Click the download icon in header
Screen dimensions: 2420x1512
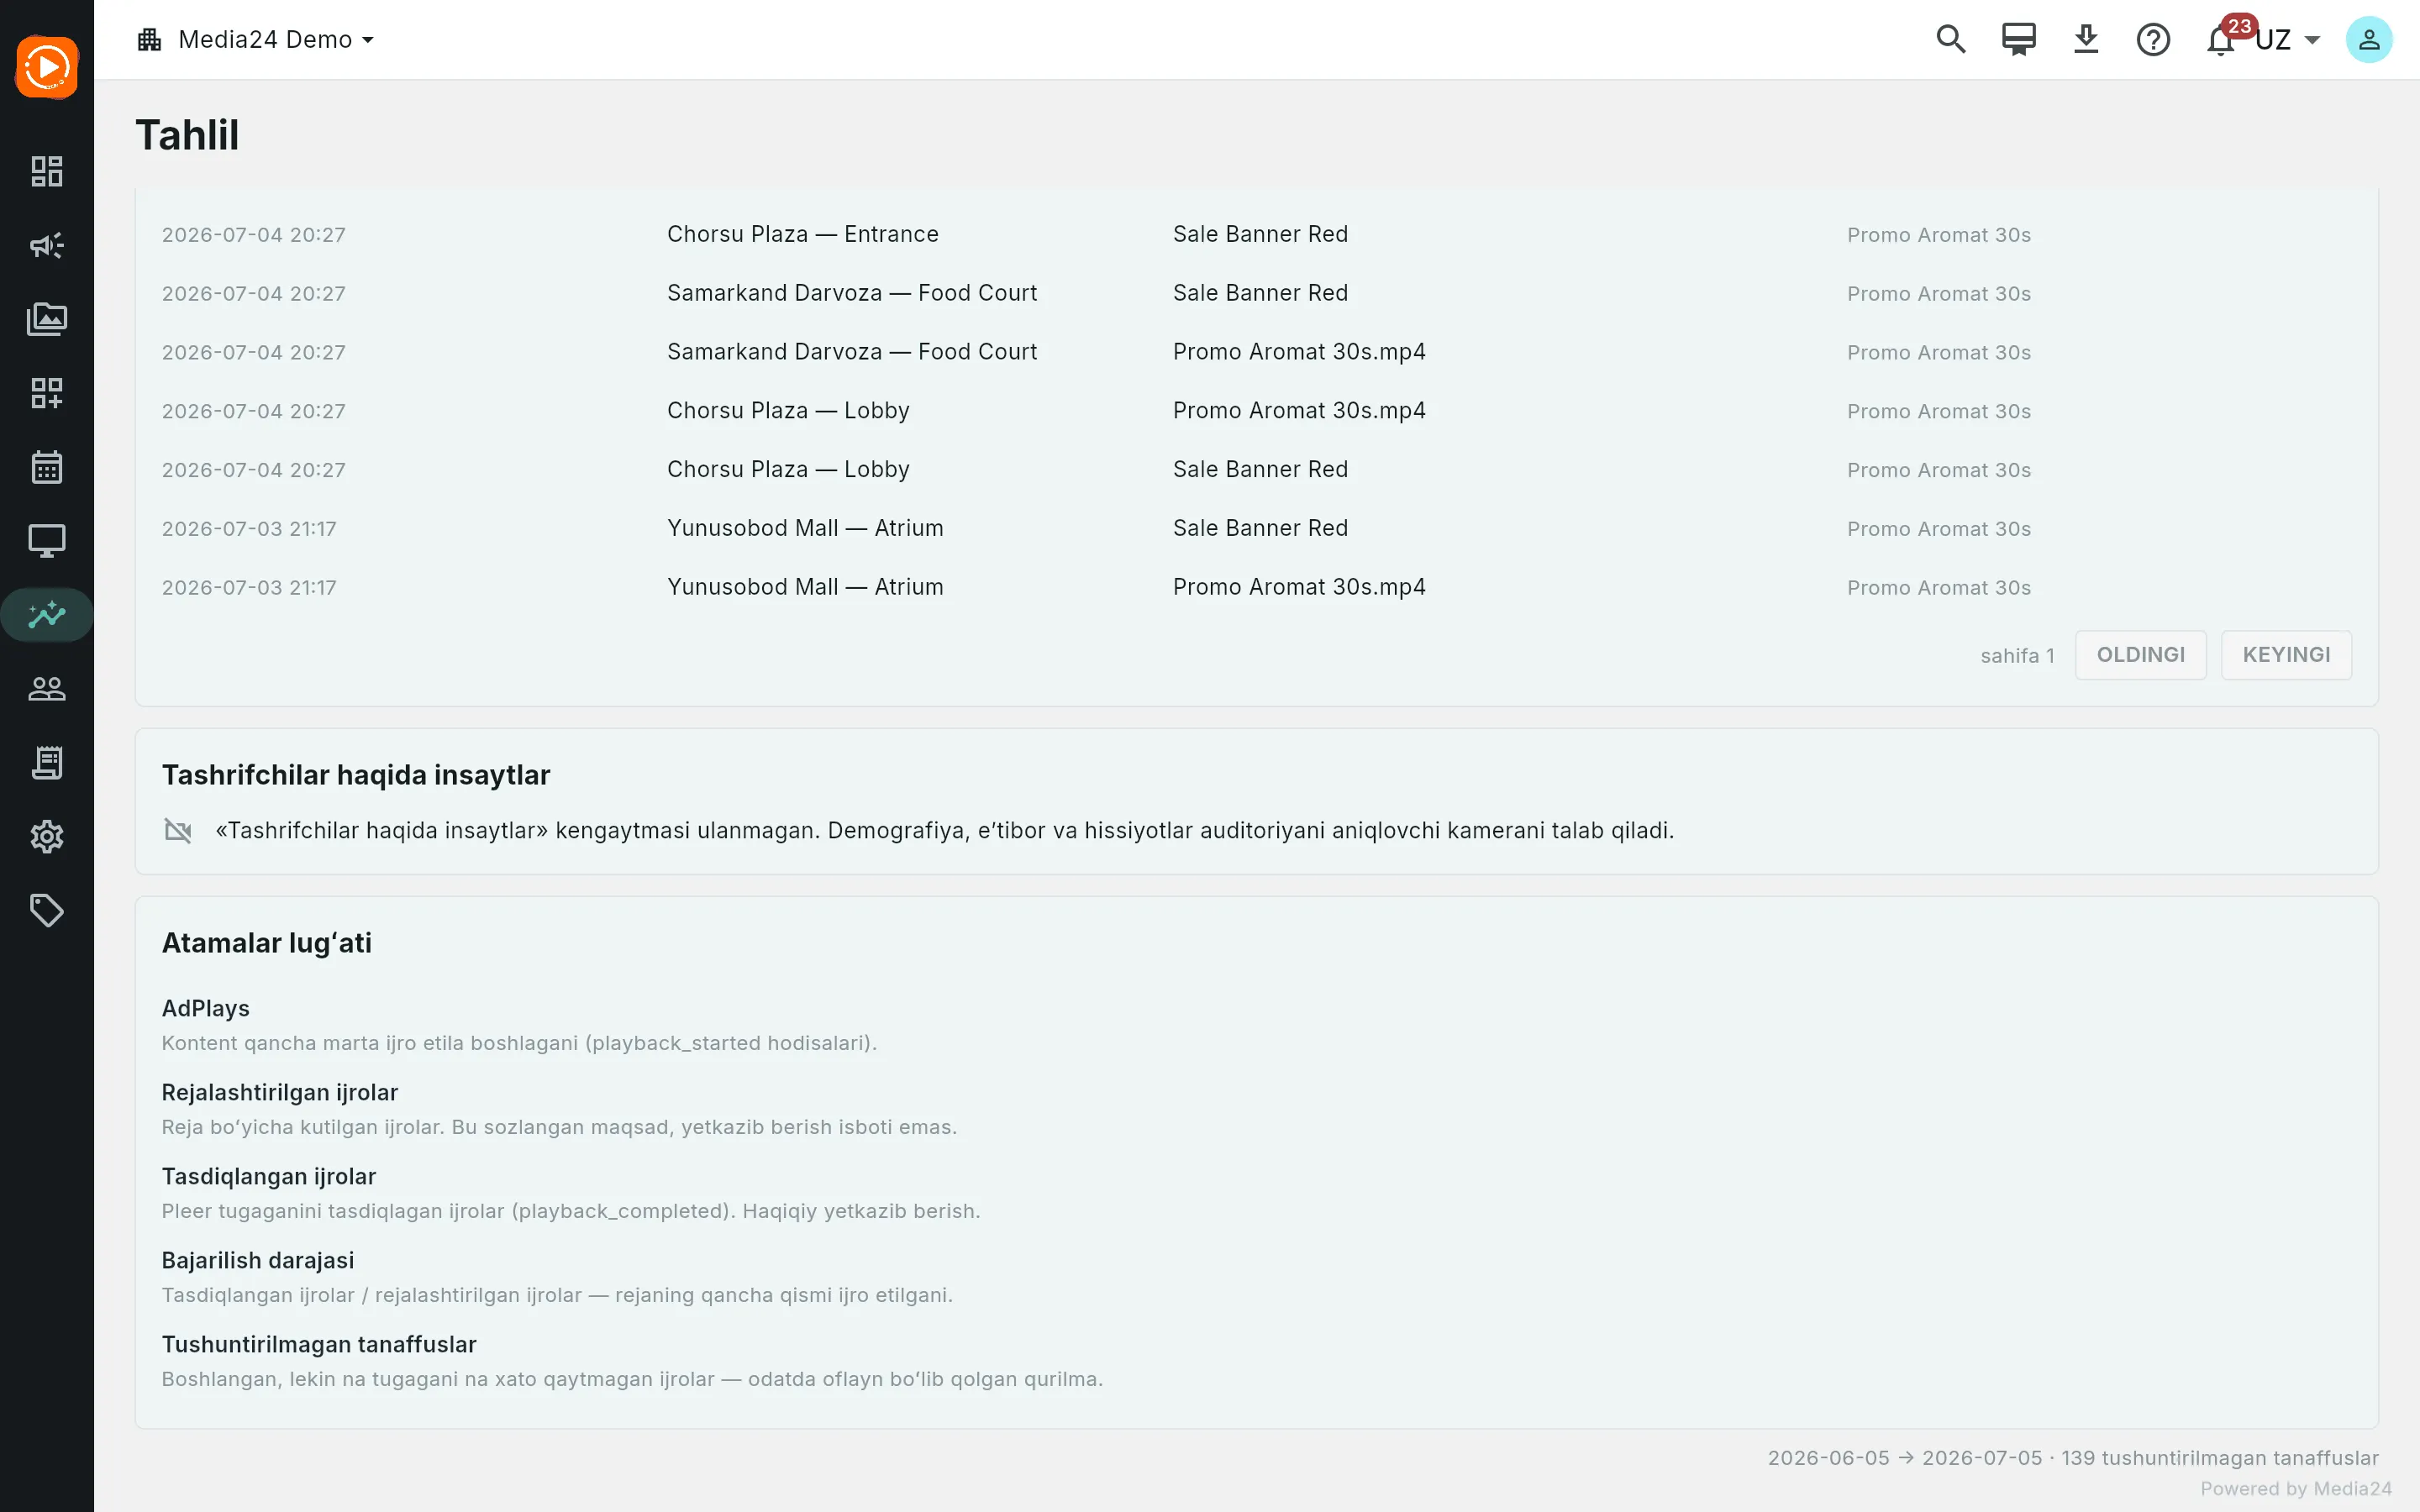pyautogui.click(x=2086, y=40)
